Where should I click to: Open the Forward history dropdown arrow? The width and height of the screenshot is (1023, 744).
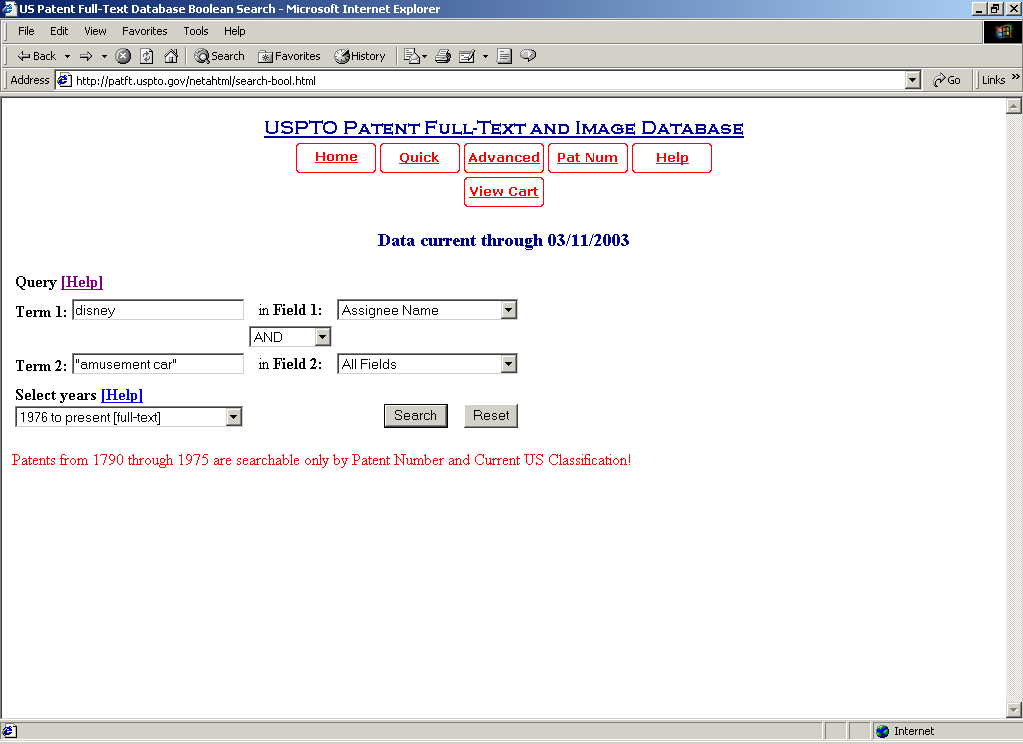pos(104,56)
